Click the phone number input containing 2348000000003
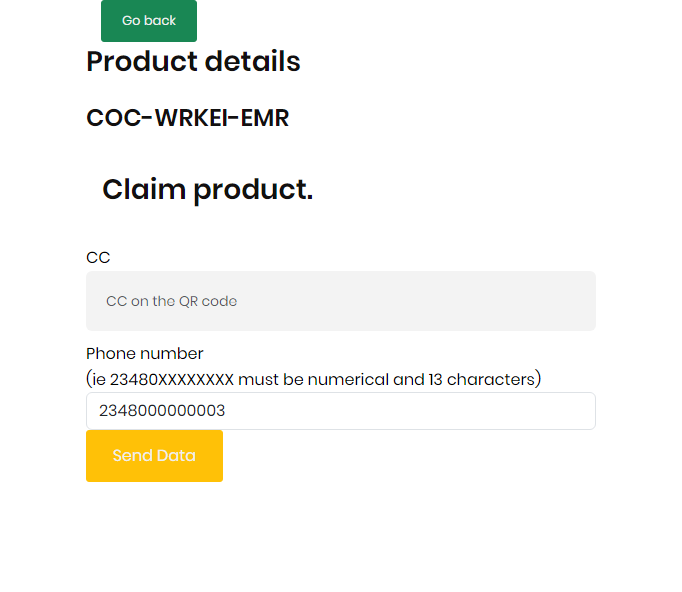The width and height of the screenshot is (682, 592). click(341, 411)
